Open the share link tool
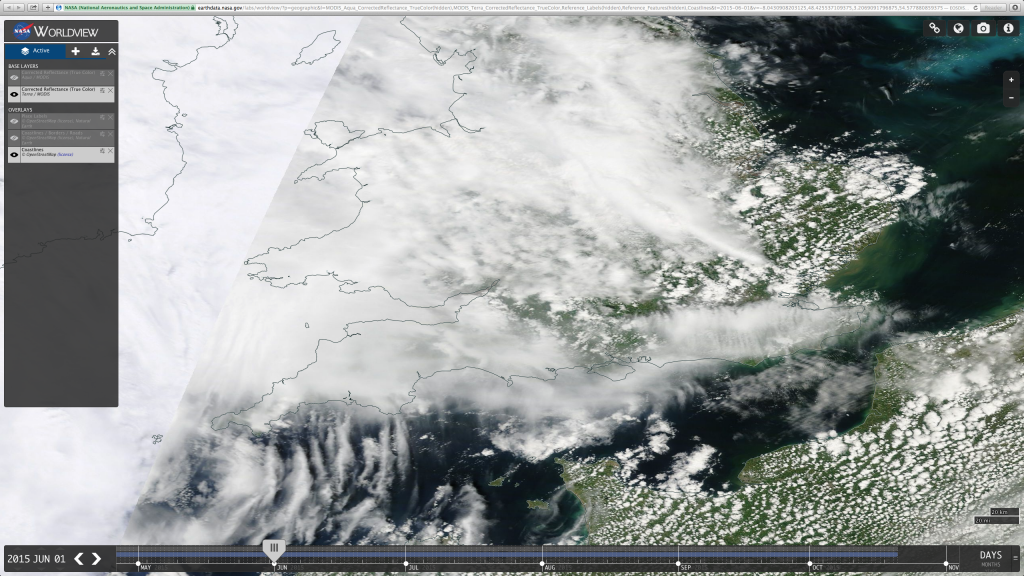The image size is (1024, 576). coord(935,28)
